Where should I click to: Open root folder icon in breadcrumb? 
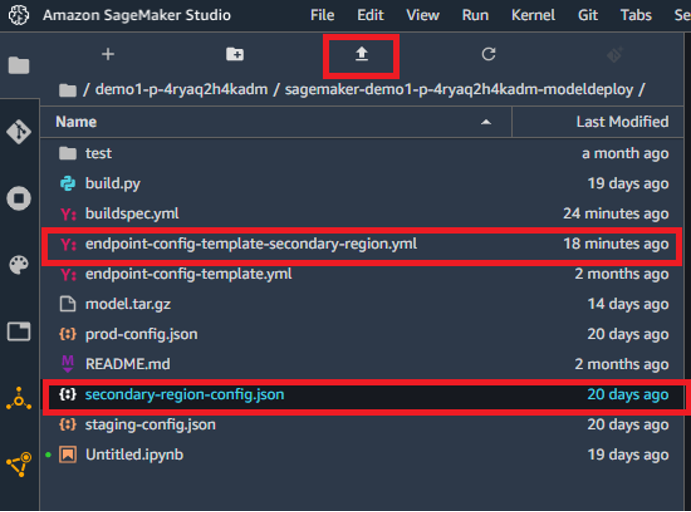[68, 90]
